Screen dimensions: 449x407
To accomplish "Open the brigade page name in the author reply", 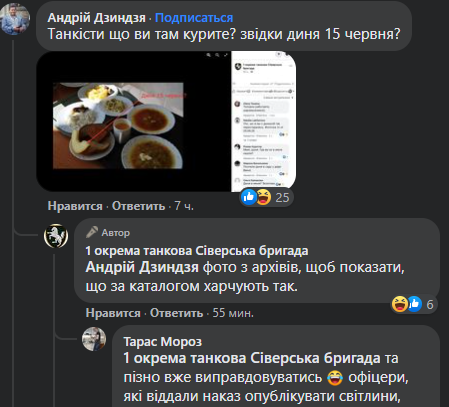I will (197, 251).
